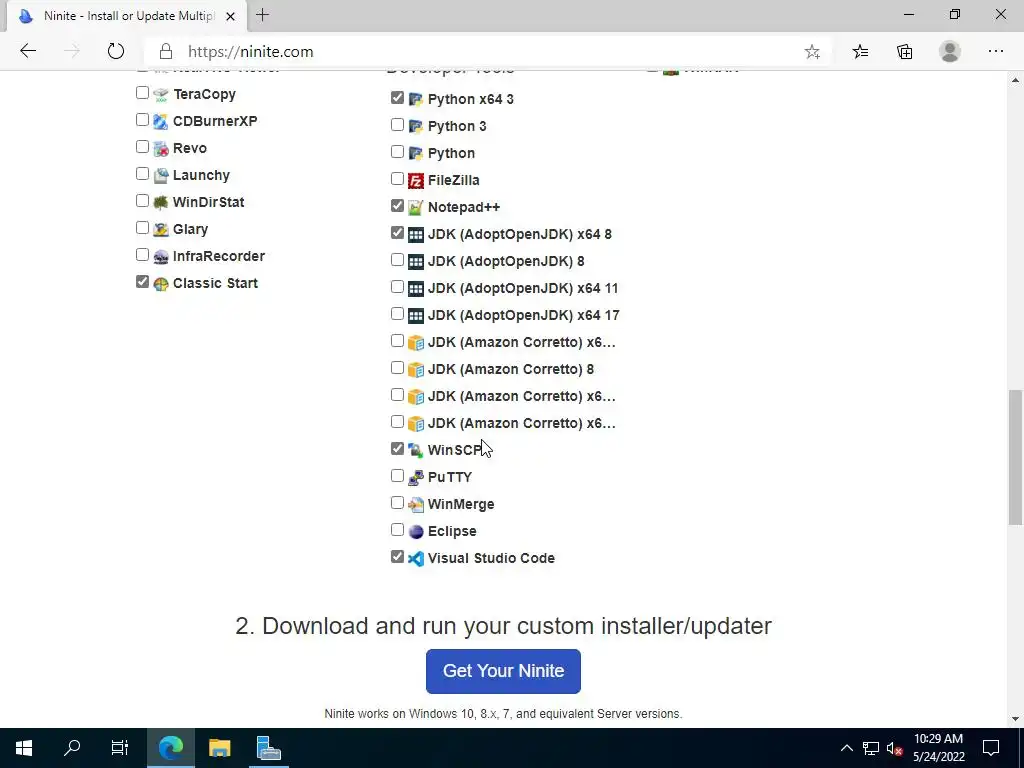Screen dimensions: 1024x768
Task: Click the Classic Start shell icon
Action: tap(161, 284)
